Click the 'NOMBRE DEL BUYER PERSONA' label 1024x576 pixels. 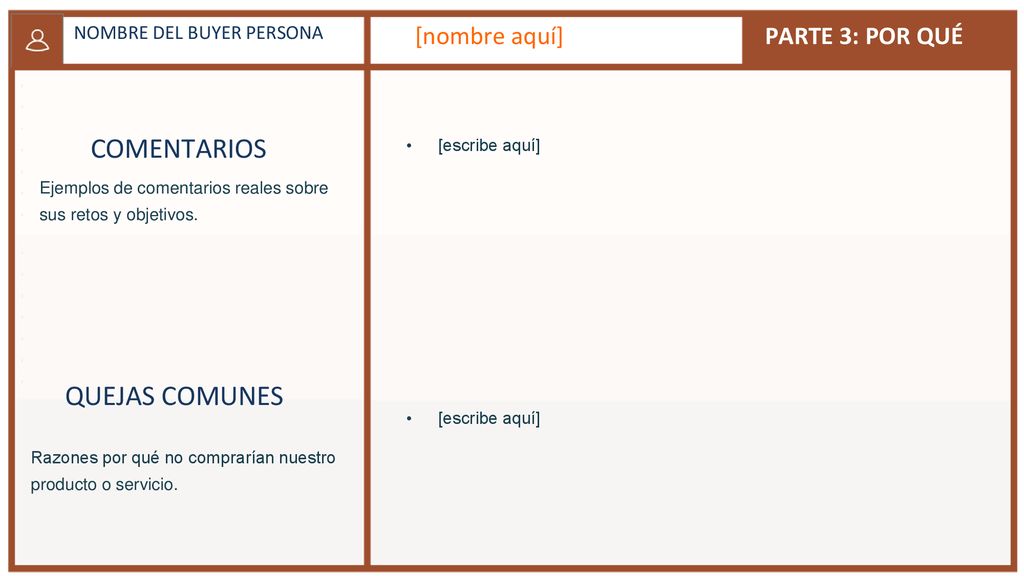(199, 33)
